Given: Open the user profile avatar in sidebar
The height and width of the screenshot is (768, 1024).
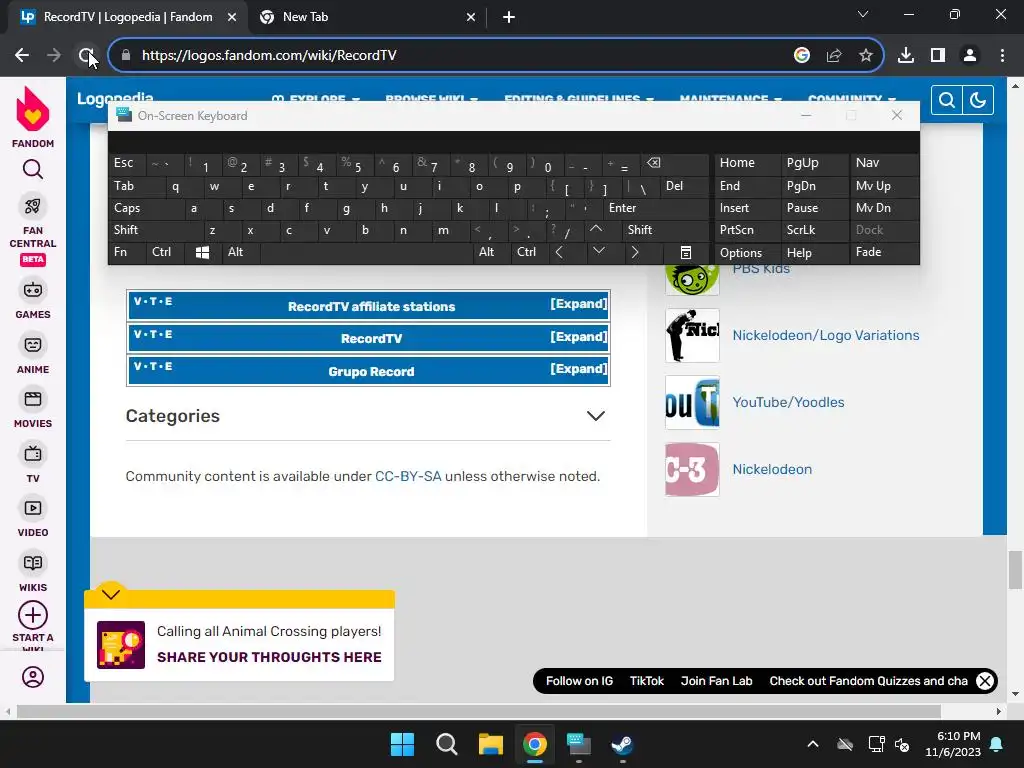Looking at the screenshot, I should [33, 677].
